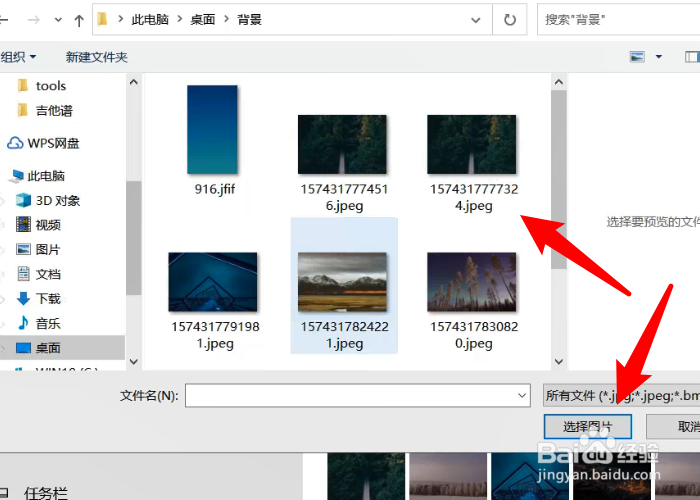Click the forward navigation arrow

click(33, 20)
